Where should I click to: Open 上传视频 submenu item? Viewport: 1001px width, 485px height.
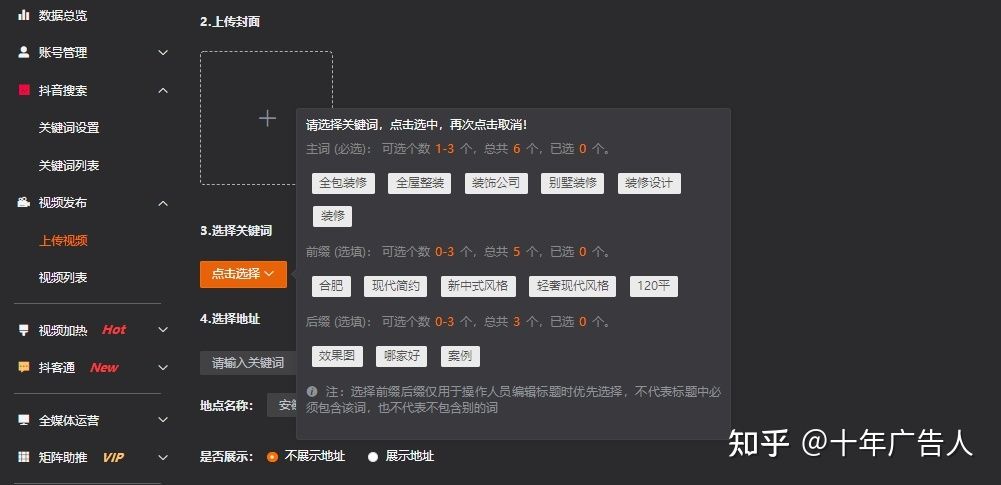[x=63, y=241]
